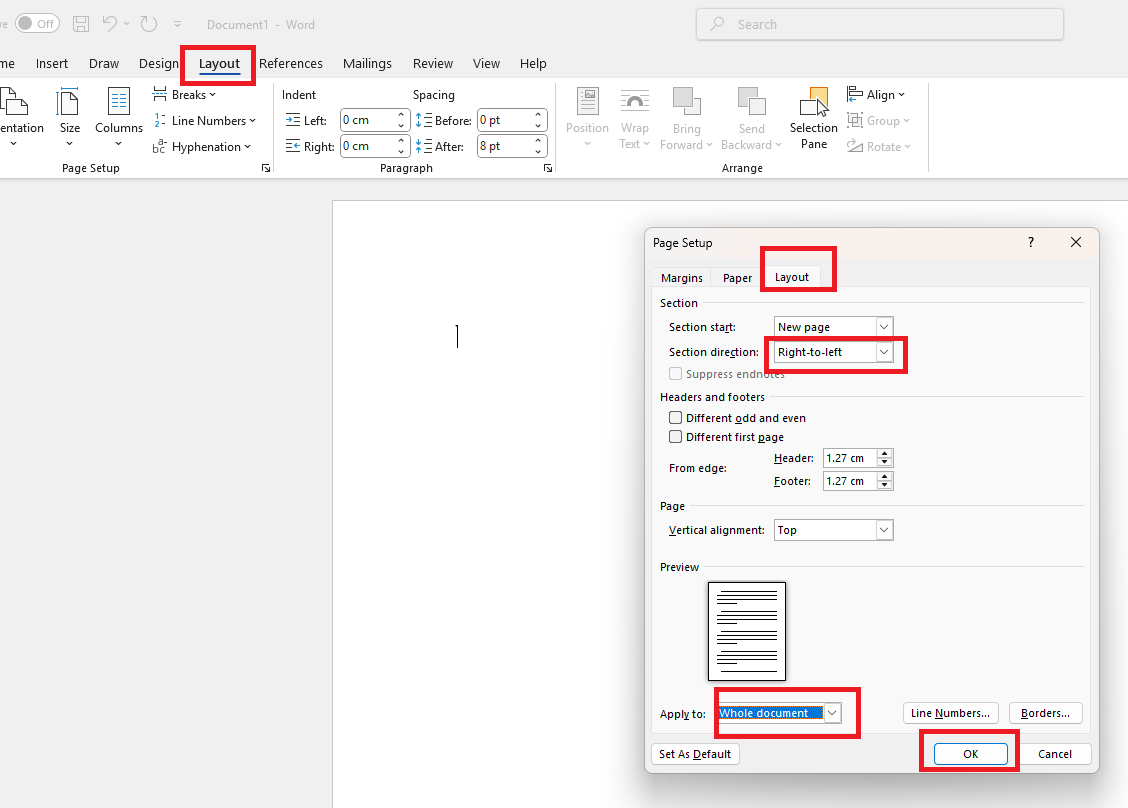The height and width of the screenshot is (808, 1128).
Task: Click the Undo arrow icon
Action: point(110,24)
